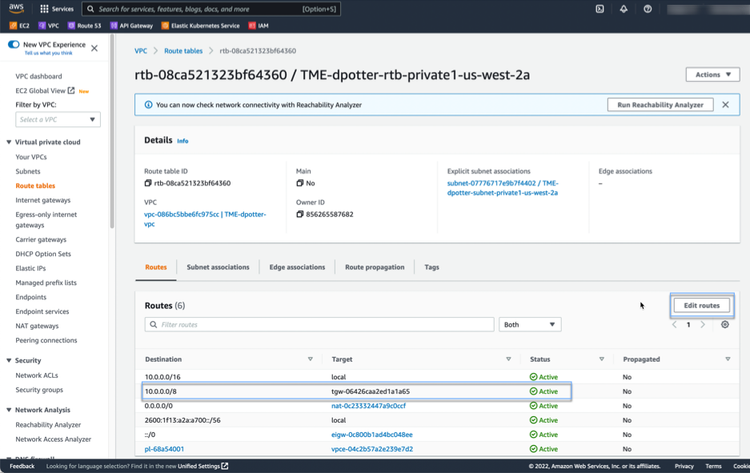Open the Both filter dropdown
The height and width of the screenshot is (473, 750).
(529, 324)
